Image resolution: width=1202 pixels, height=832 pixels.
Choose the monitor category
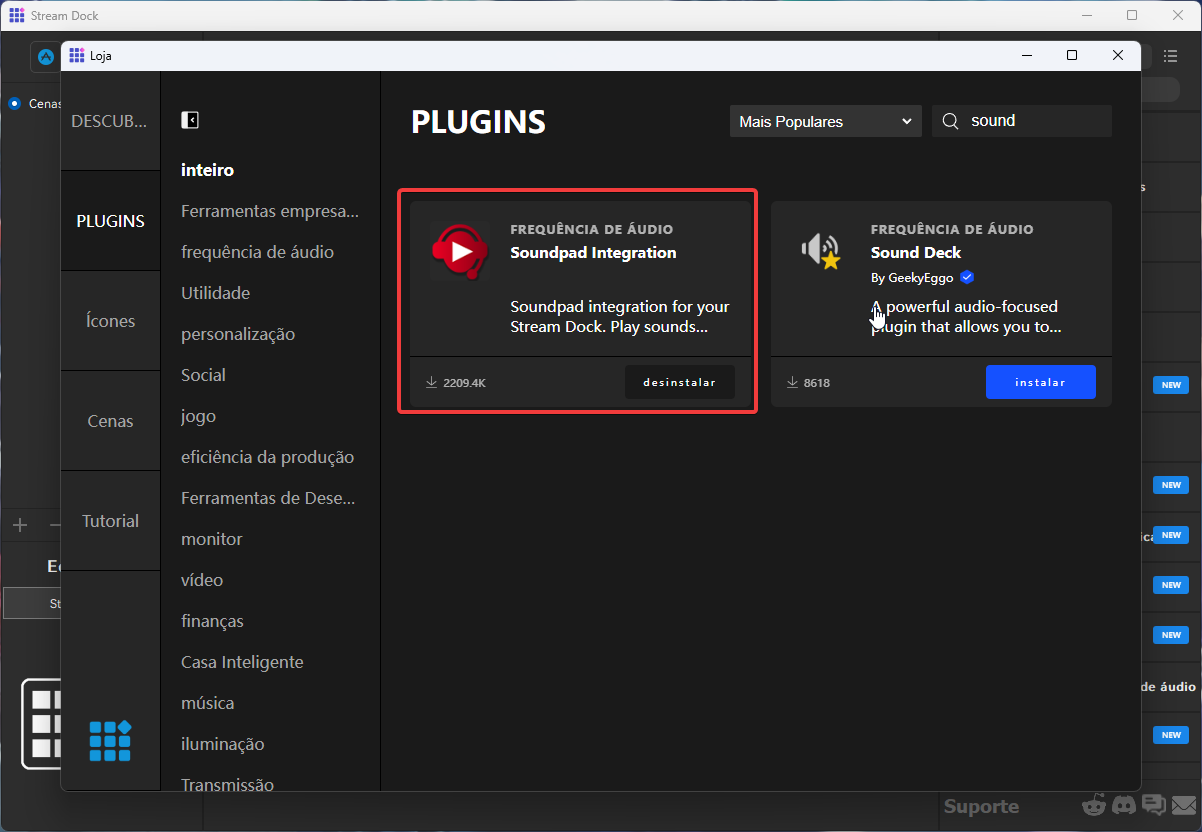211,539
